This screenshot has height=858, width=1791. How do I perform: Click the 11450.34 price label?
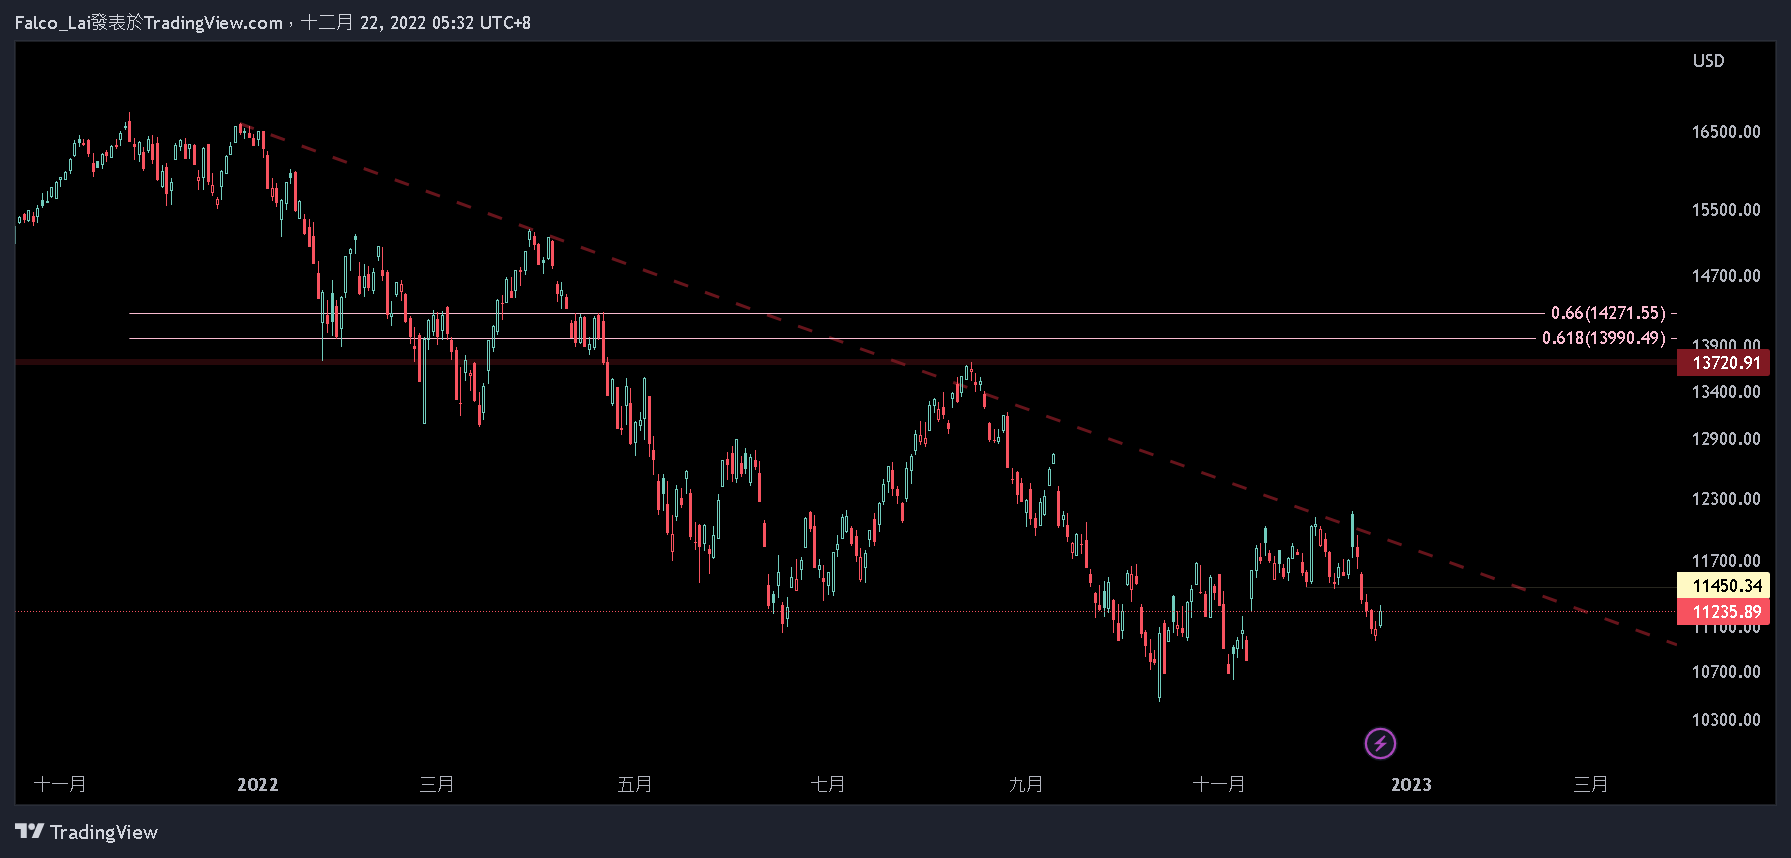coord(1723,585)
